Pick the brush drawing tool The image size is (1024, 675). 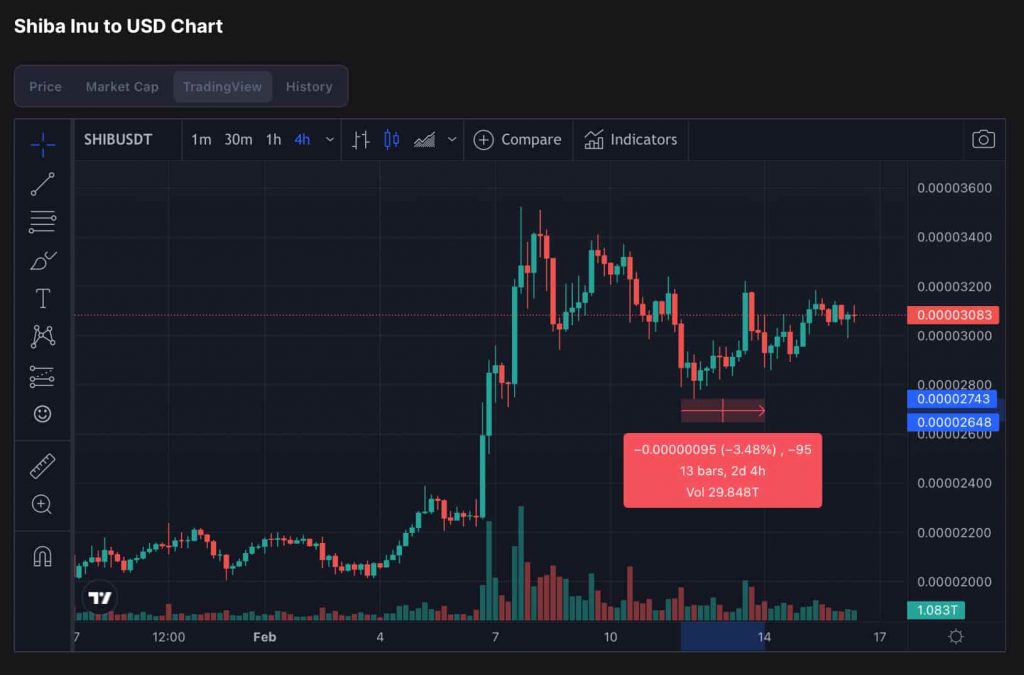click(43, 261)
